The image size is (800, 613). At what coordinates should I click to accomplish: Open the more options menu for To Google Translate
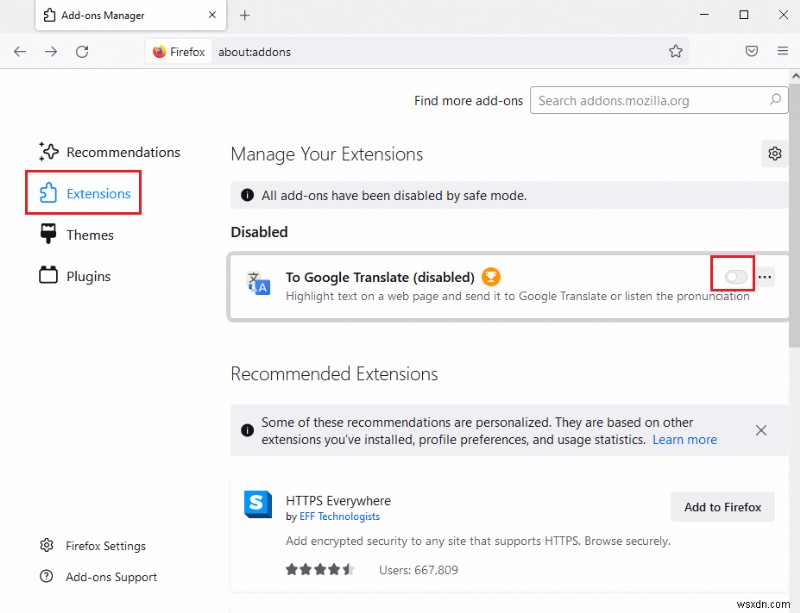[764, 277]
